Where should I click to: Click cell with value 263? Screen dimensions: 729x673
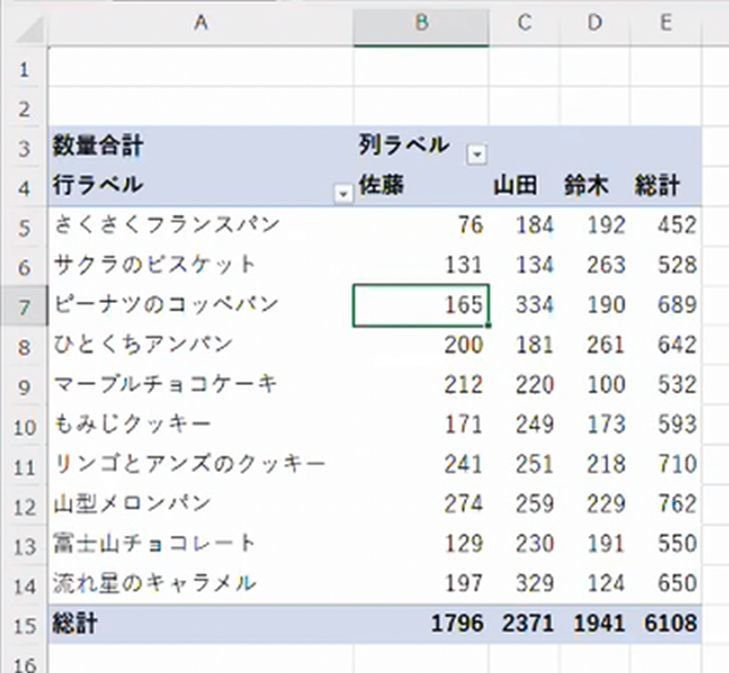click(x=596, y=265)
